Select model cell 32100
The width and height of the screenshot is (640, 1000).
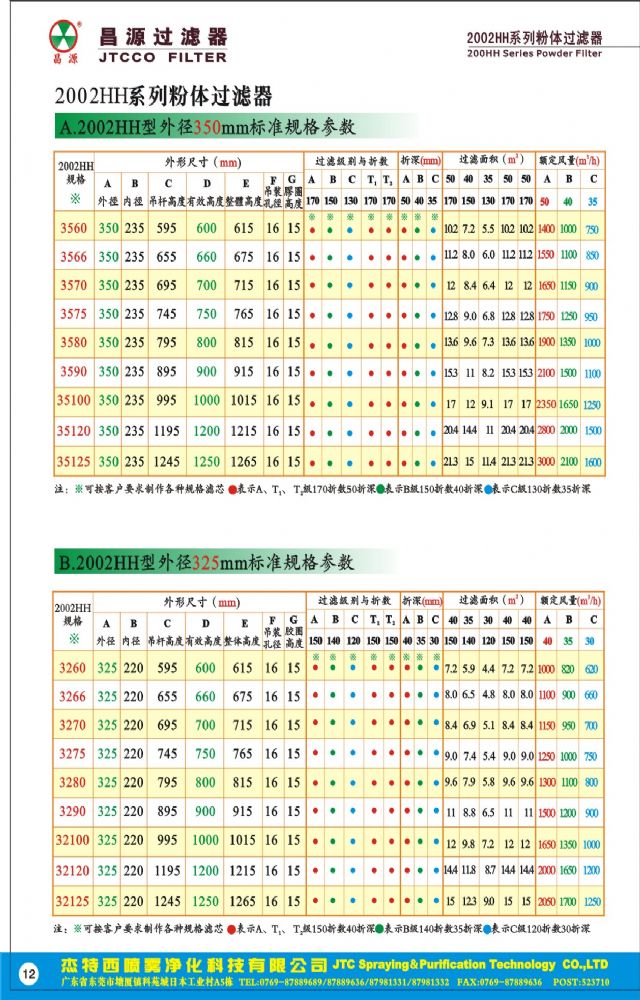(x=73, y=840)
